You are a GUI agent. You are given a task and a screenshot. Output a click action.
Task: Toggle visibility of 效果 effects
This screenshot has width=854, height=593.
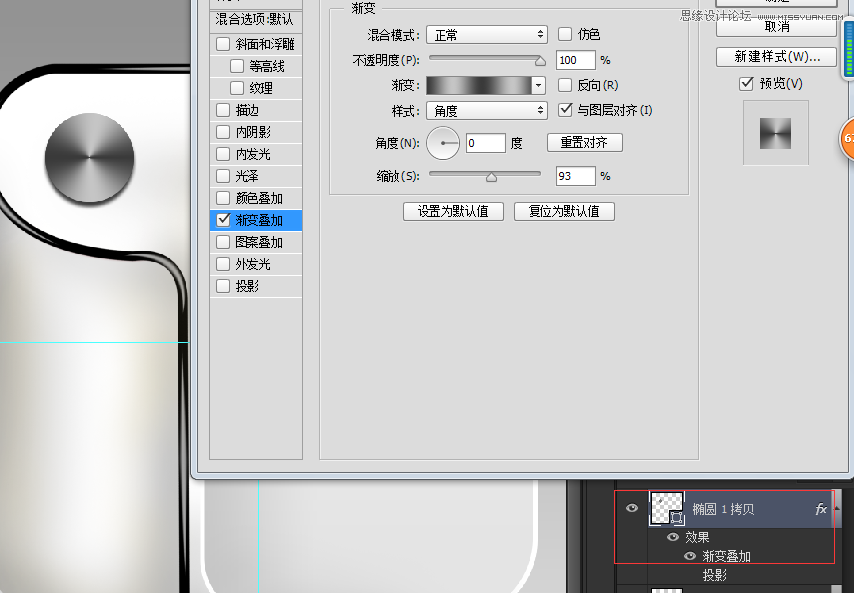pyautogui.click(x=673, y=537)
